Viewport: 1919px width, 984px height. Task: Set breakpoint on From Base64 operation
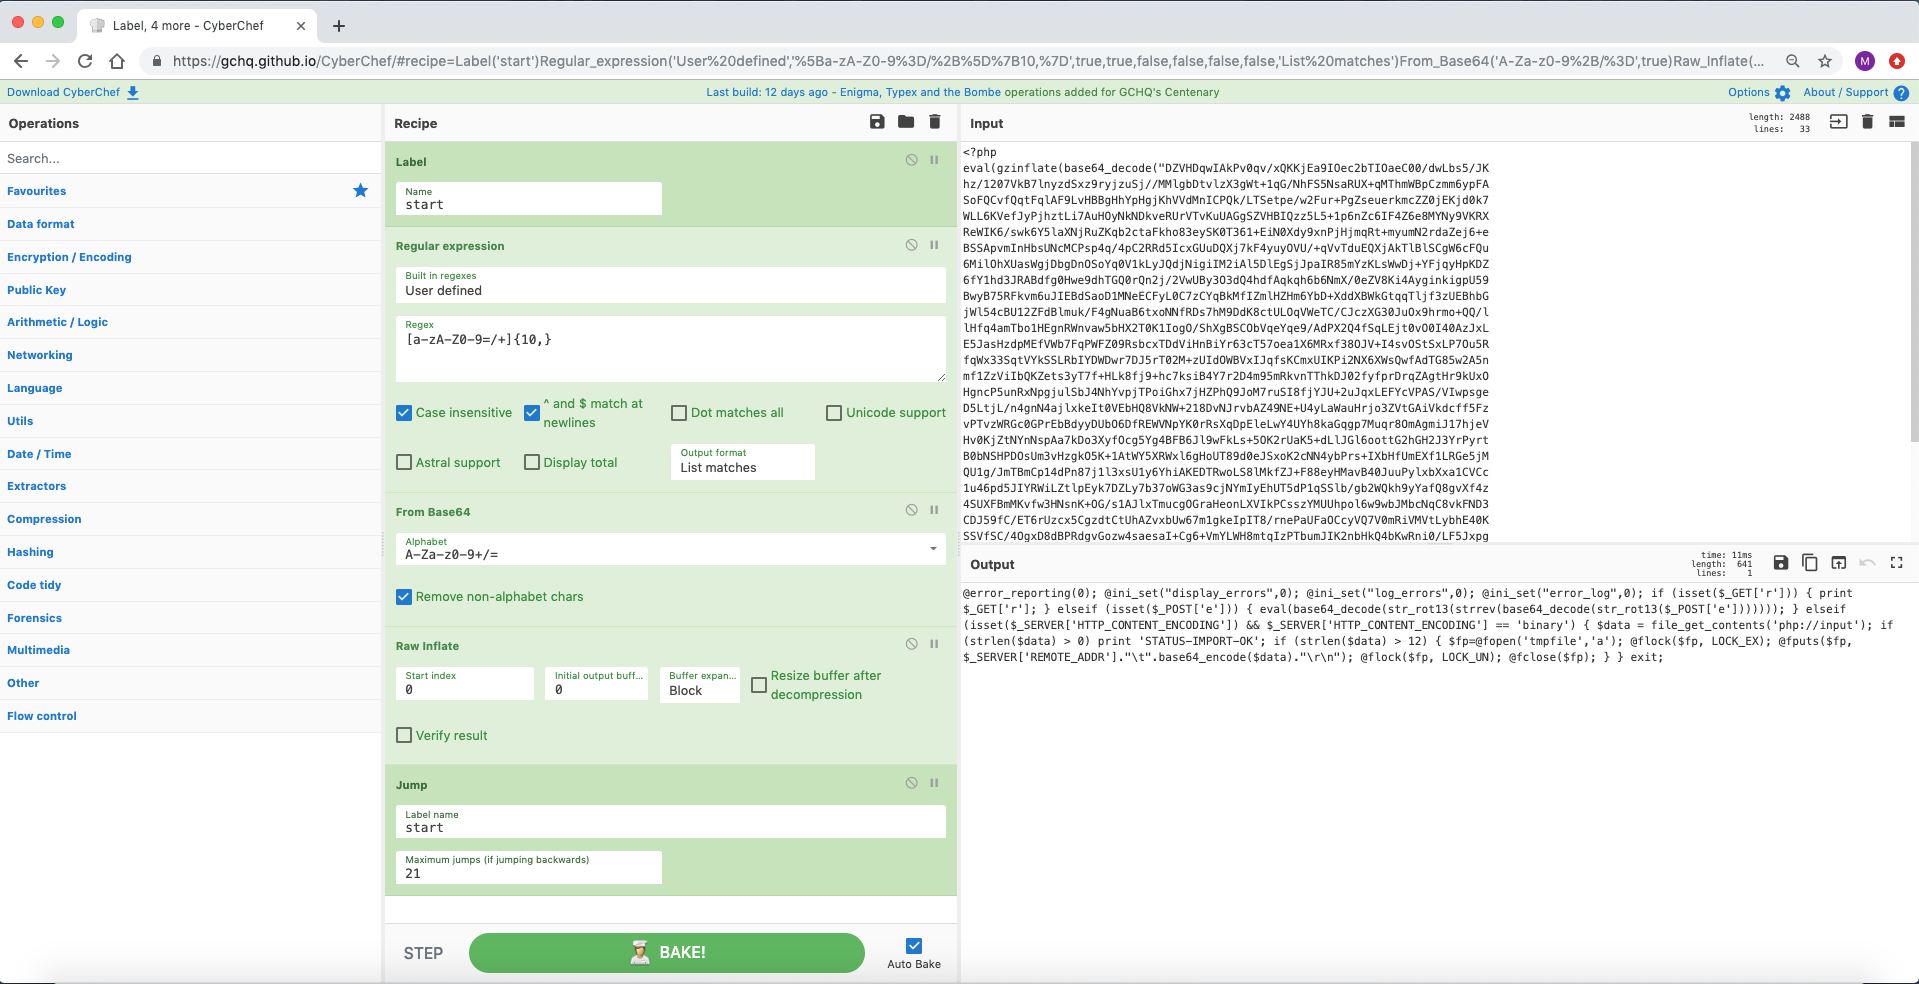coord(934,510)
